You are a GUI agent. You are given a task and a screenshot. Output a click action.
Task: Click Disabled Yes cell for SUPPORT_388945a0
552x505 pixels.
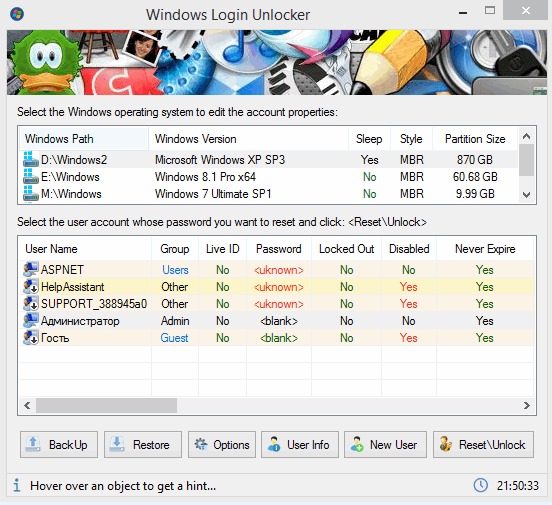[x=408, y=304]
